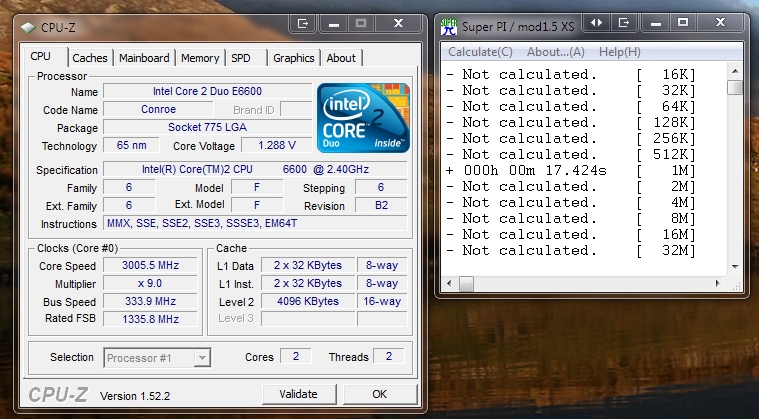The width and height of the screenshot is (759, 419).
Task: Click the 'Version 1.52.2' text
Action: (x=135, y=396)
